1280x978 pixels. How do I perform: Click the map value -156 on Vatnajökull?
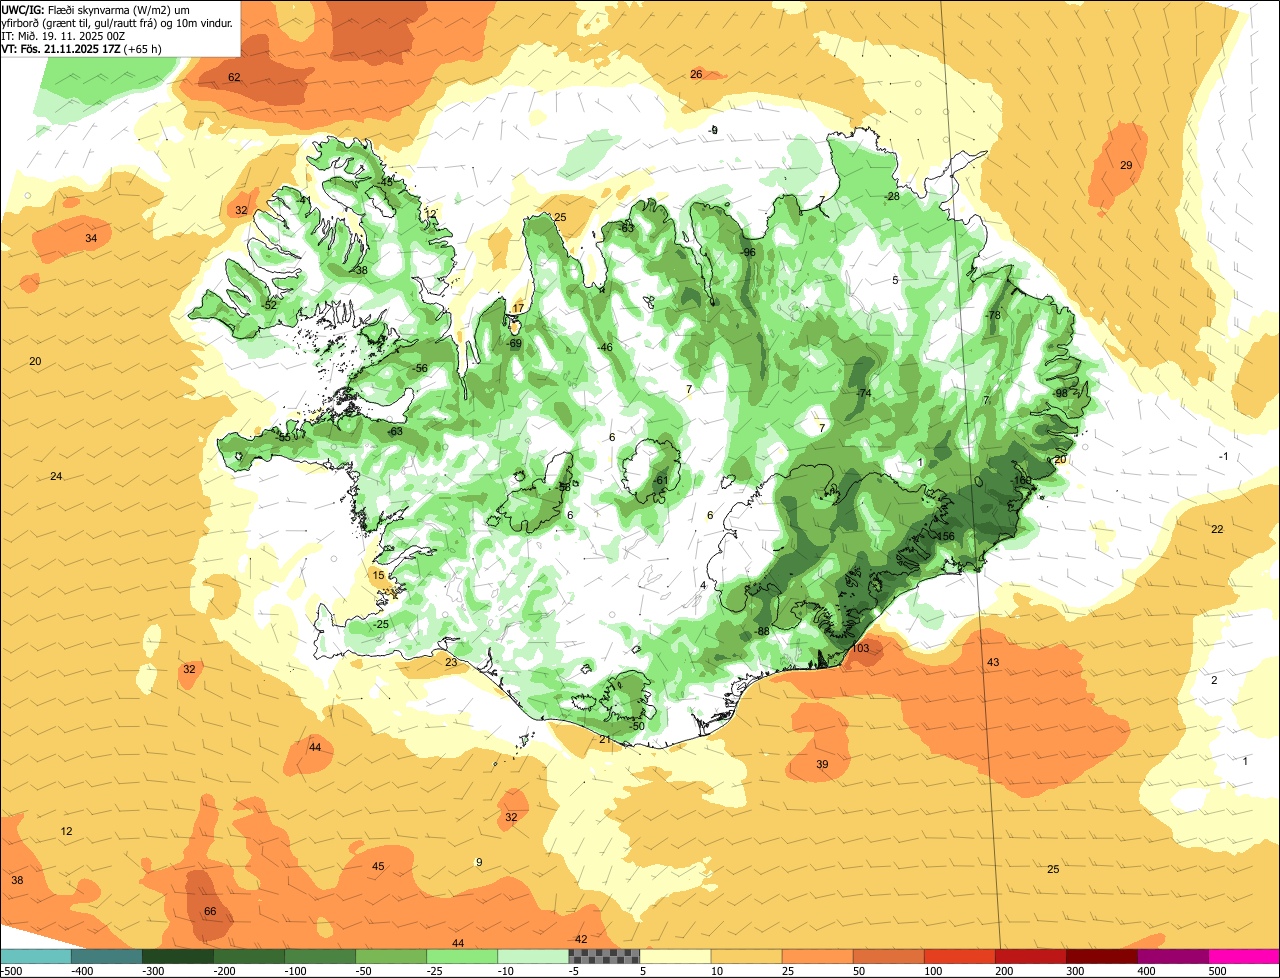943,536
